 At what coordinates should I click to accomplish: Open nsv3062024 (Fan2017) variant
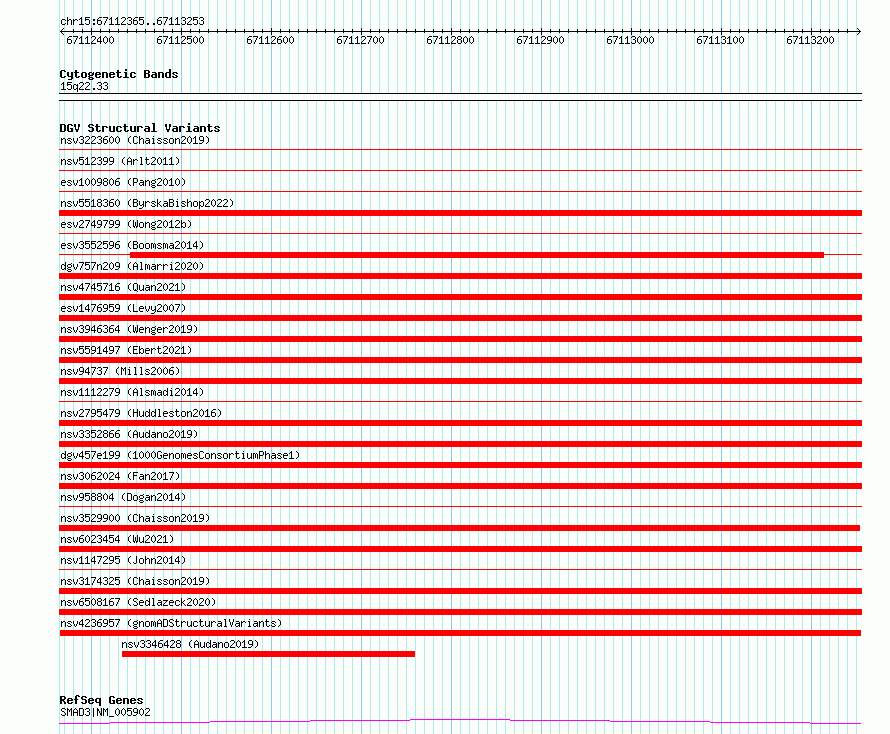(120, 476)
